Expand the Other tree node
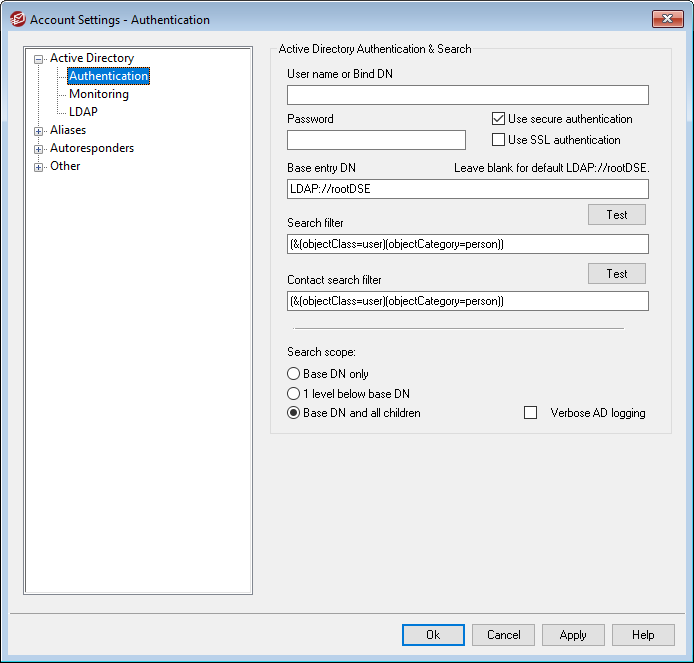The height and width of the screenshot is (663, 694). 39,167
